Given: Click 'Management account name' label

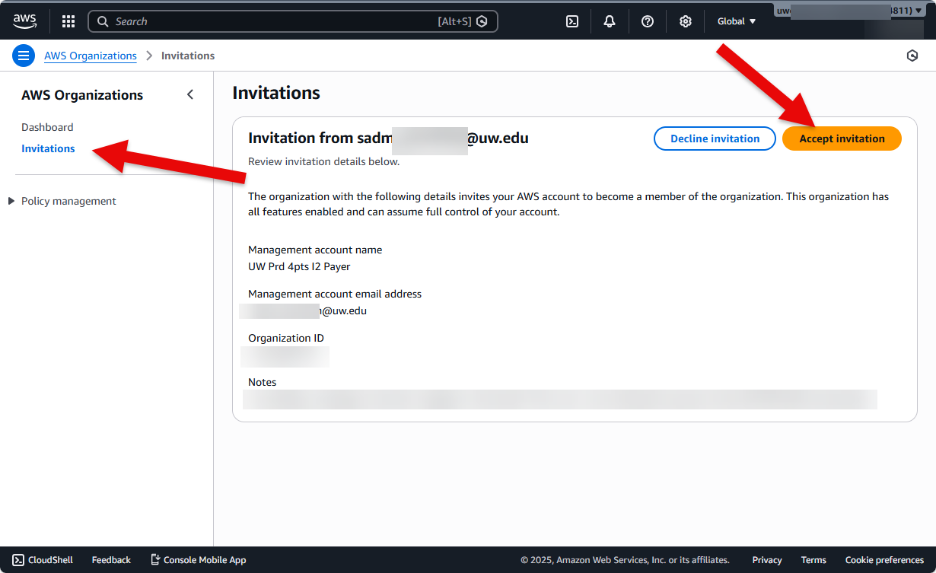Looking at the screenshot, I should (315, 249).
